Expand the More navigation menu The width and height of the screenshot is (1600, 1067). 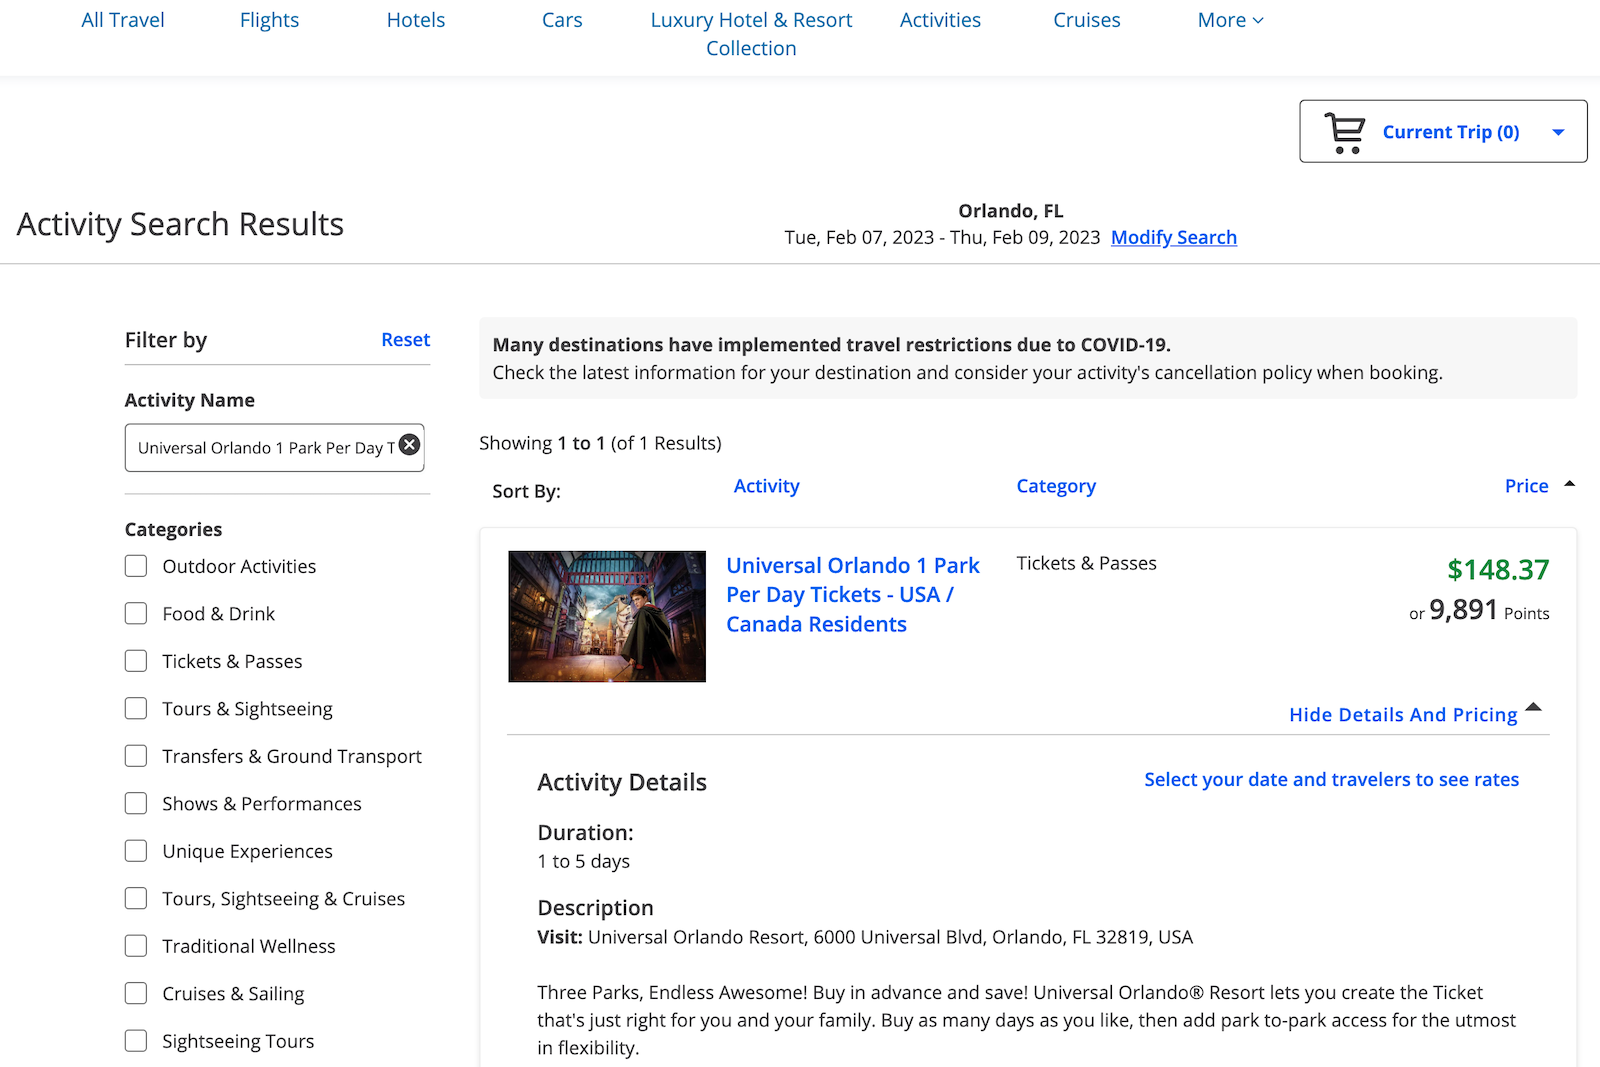point(1230,19)
